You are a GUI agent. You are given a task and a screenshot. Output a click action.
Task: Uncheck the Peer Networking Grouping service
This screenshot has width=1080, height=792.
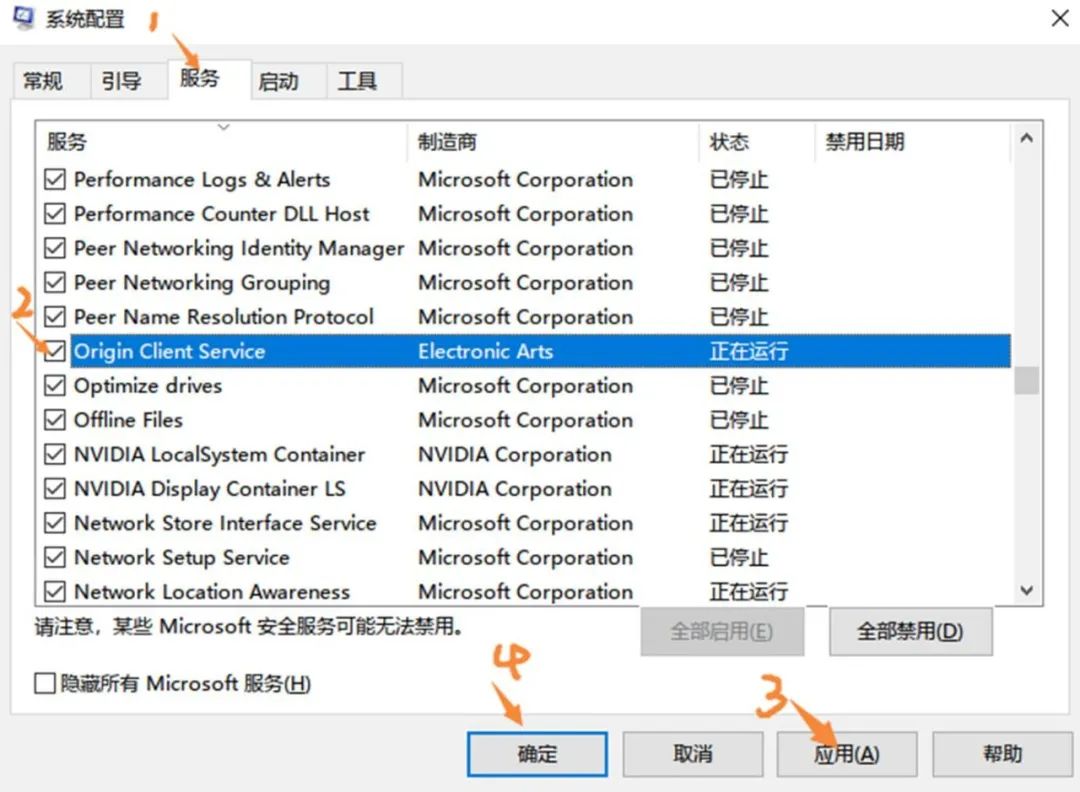coord(55,283)
